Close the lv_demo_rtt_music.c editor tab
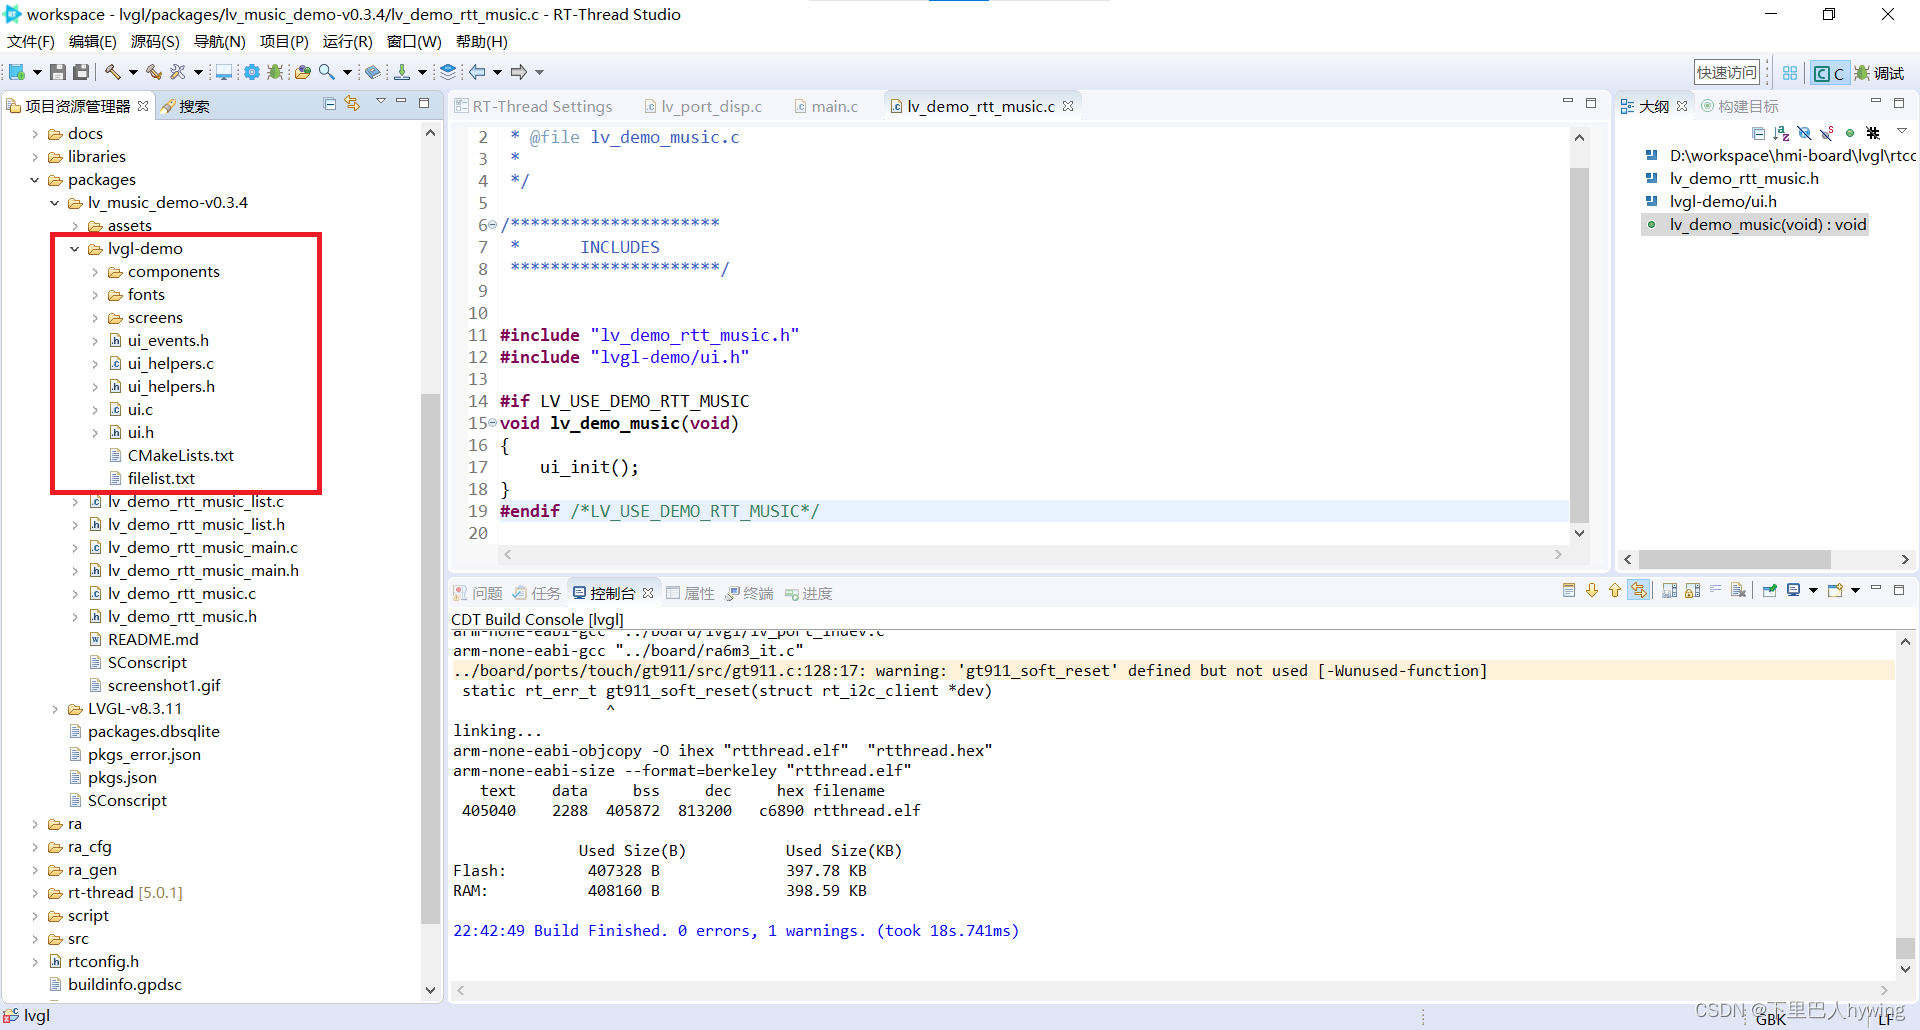This screenshot has width=1920, height=1030. (1068, 106)
